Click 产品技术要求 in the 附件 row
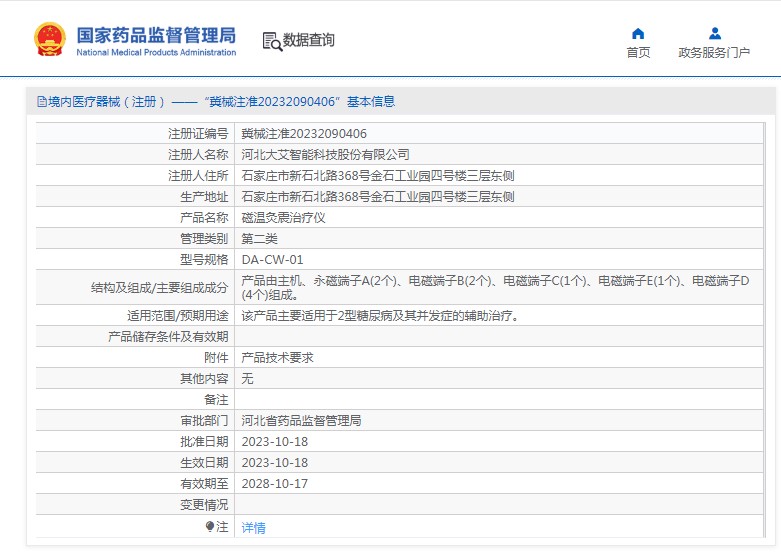 tap(278, 358)
